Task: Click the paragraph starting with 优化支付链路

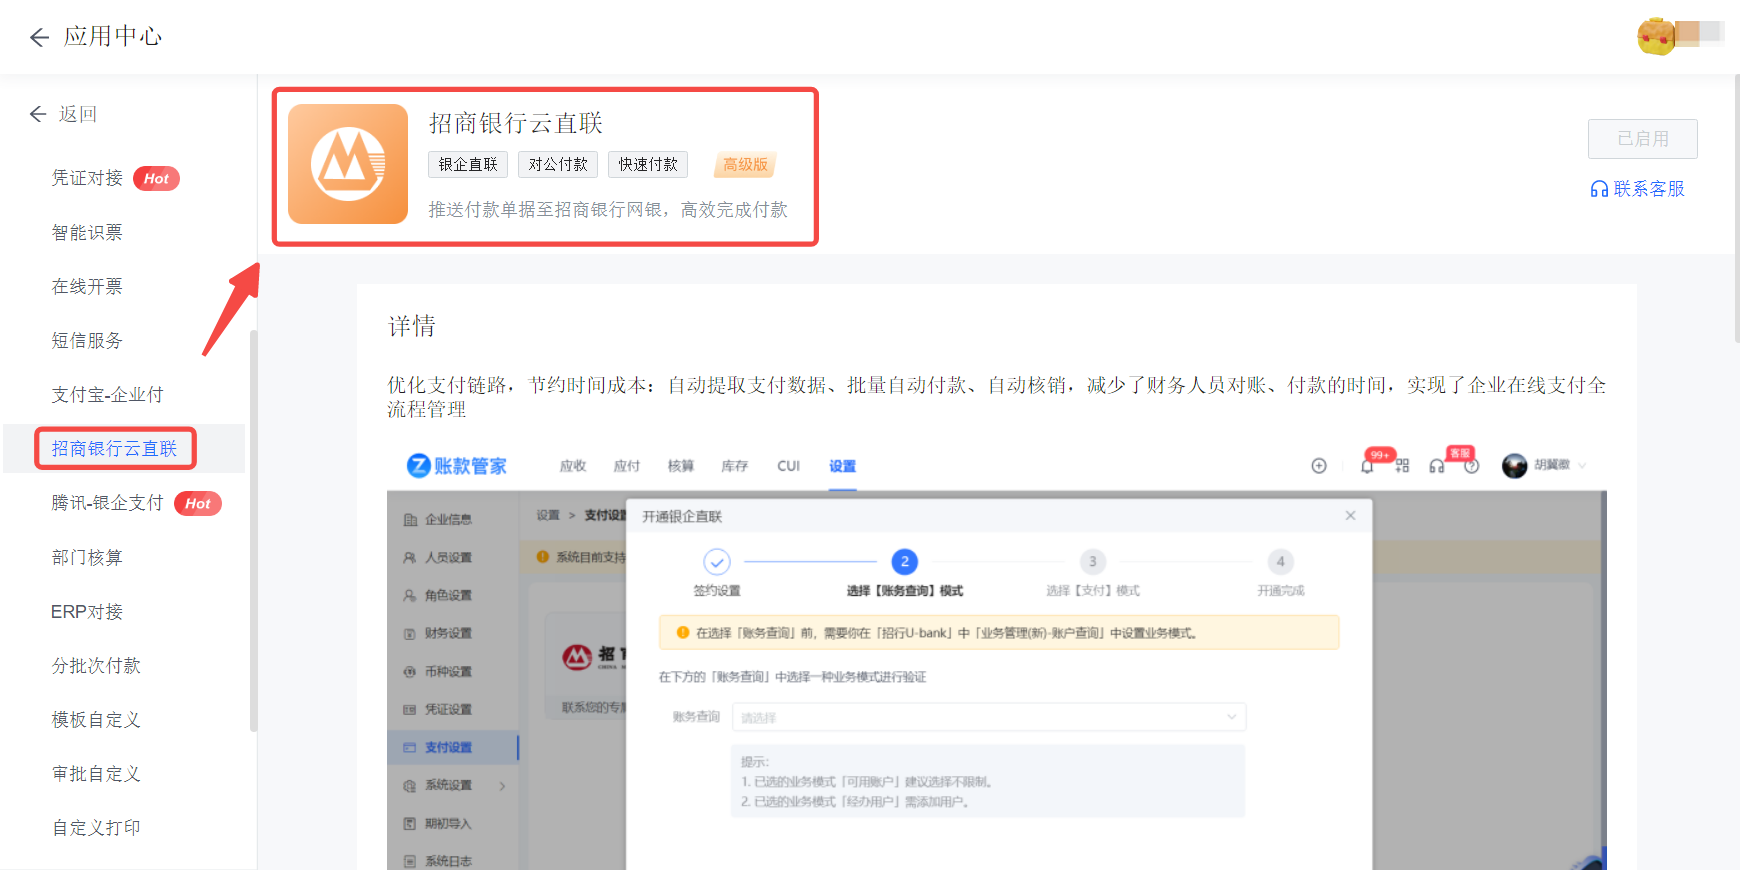Action: point(996,397)
